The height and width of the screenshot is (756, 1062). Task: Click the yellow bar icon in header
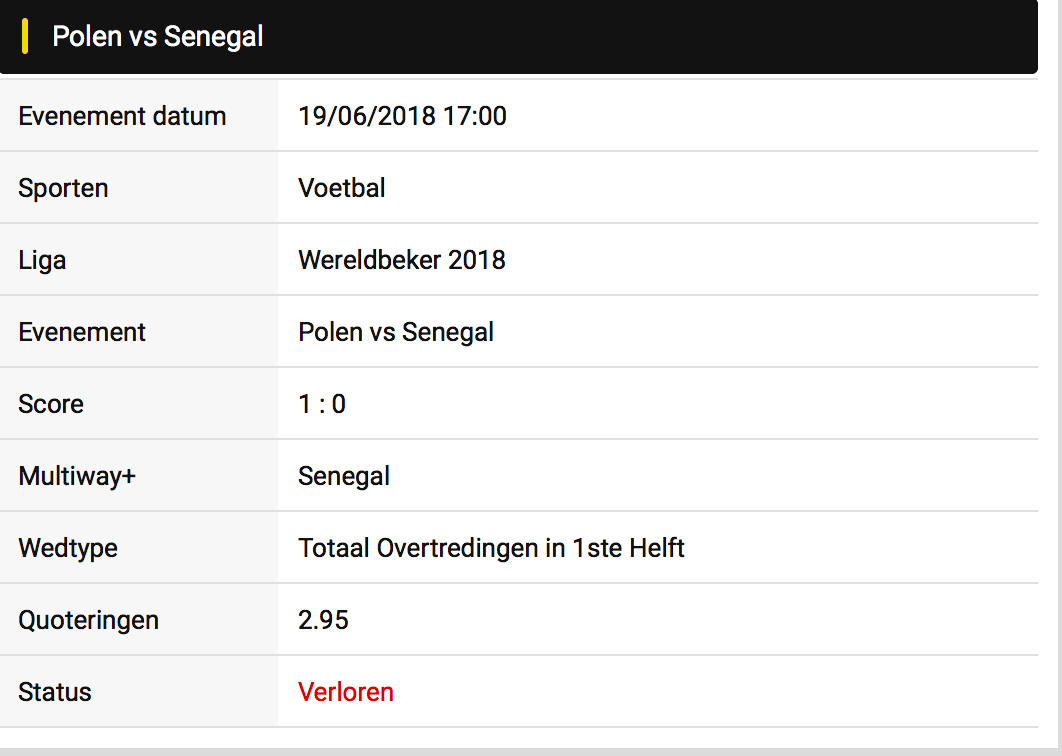[25, 37]
